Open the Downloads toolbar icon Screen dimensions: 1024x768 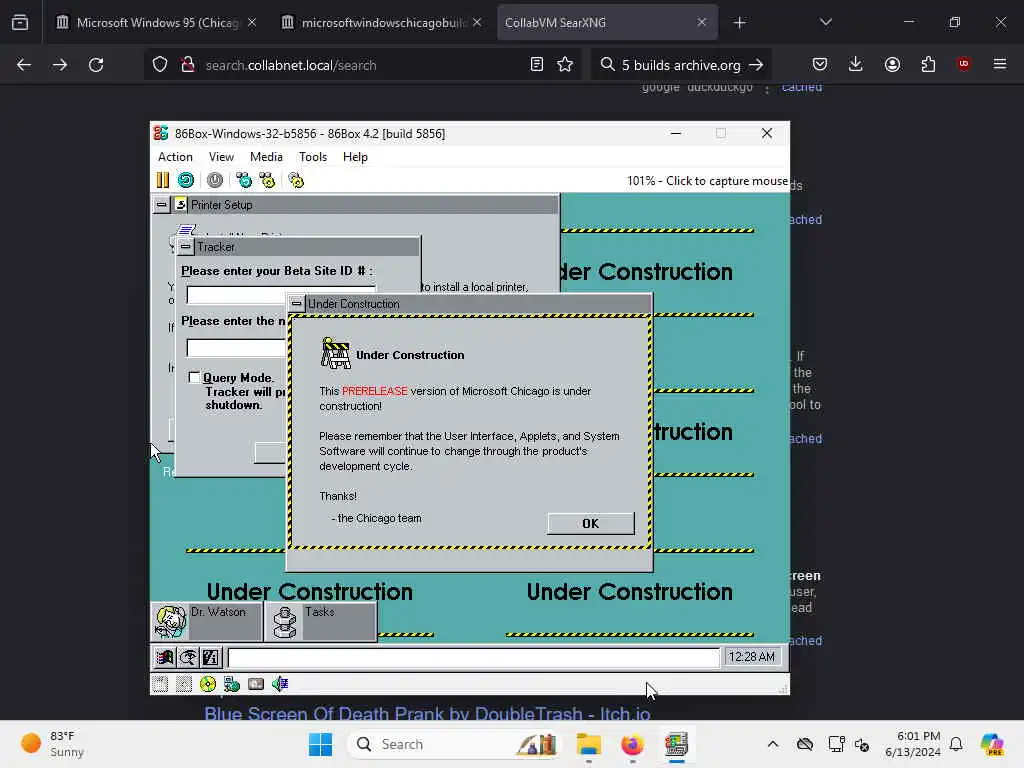pyautogui.click(x=856, y=65)
